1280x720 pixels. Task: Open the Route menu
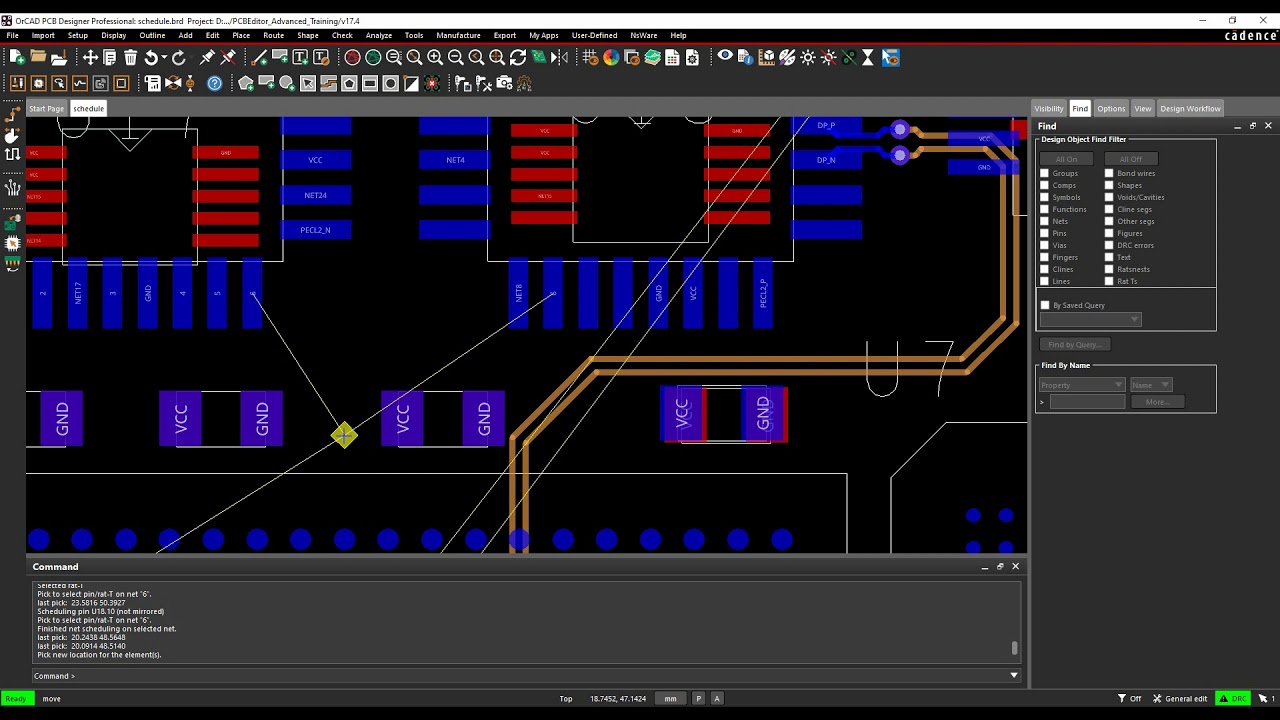pos(273,35)
